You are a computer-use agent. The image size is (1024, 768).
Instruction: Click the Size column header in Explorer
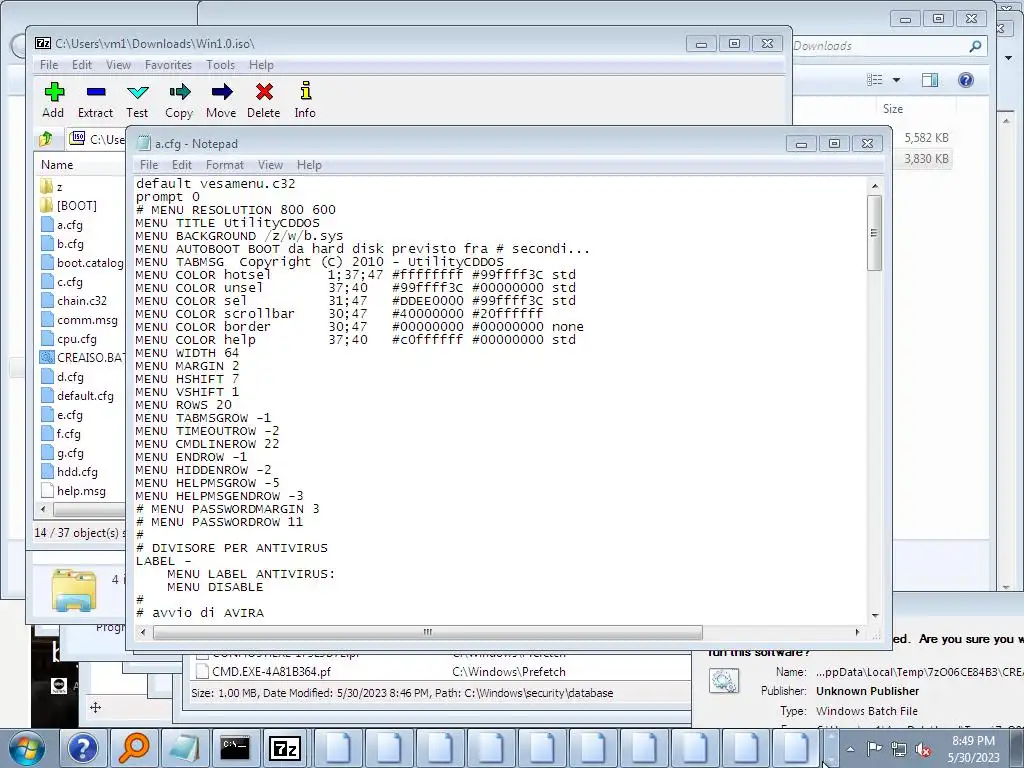tap(893, 109)
